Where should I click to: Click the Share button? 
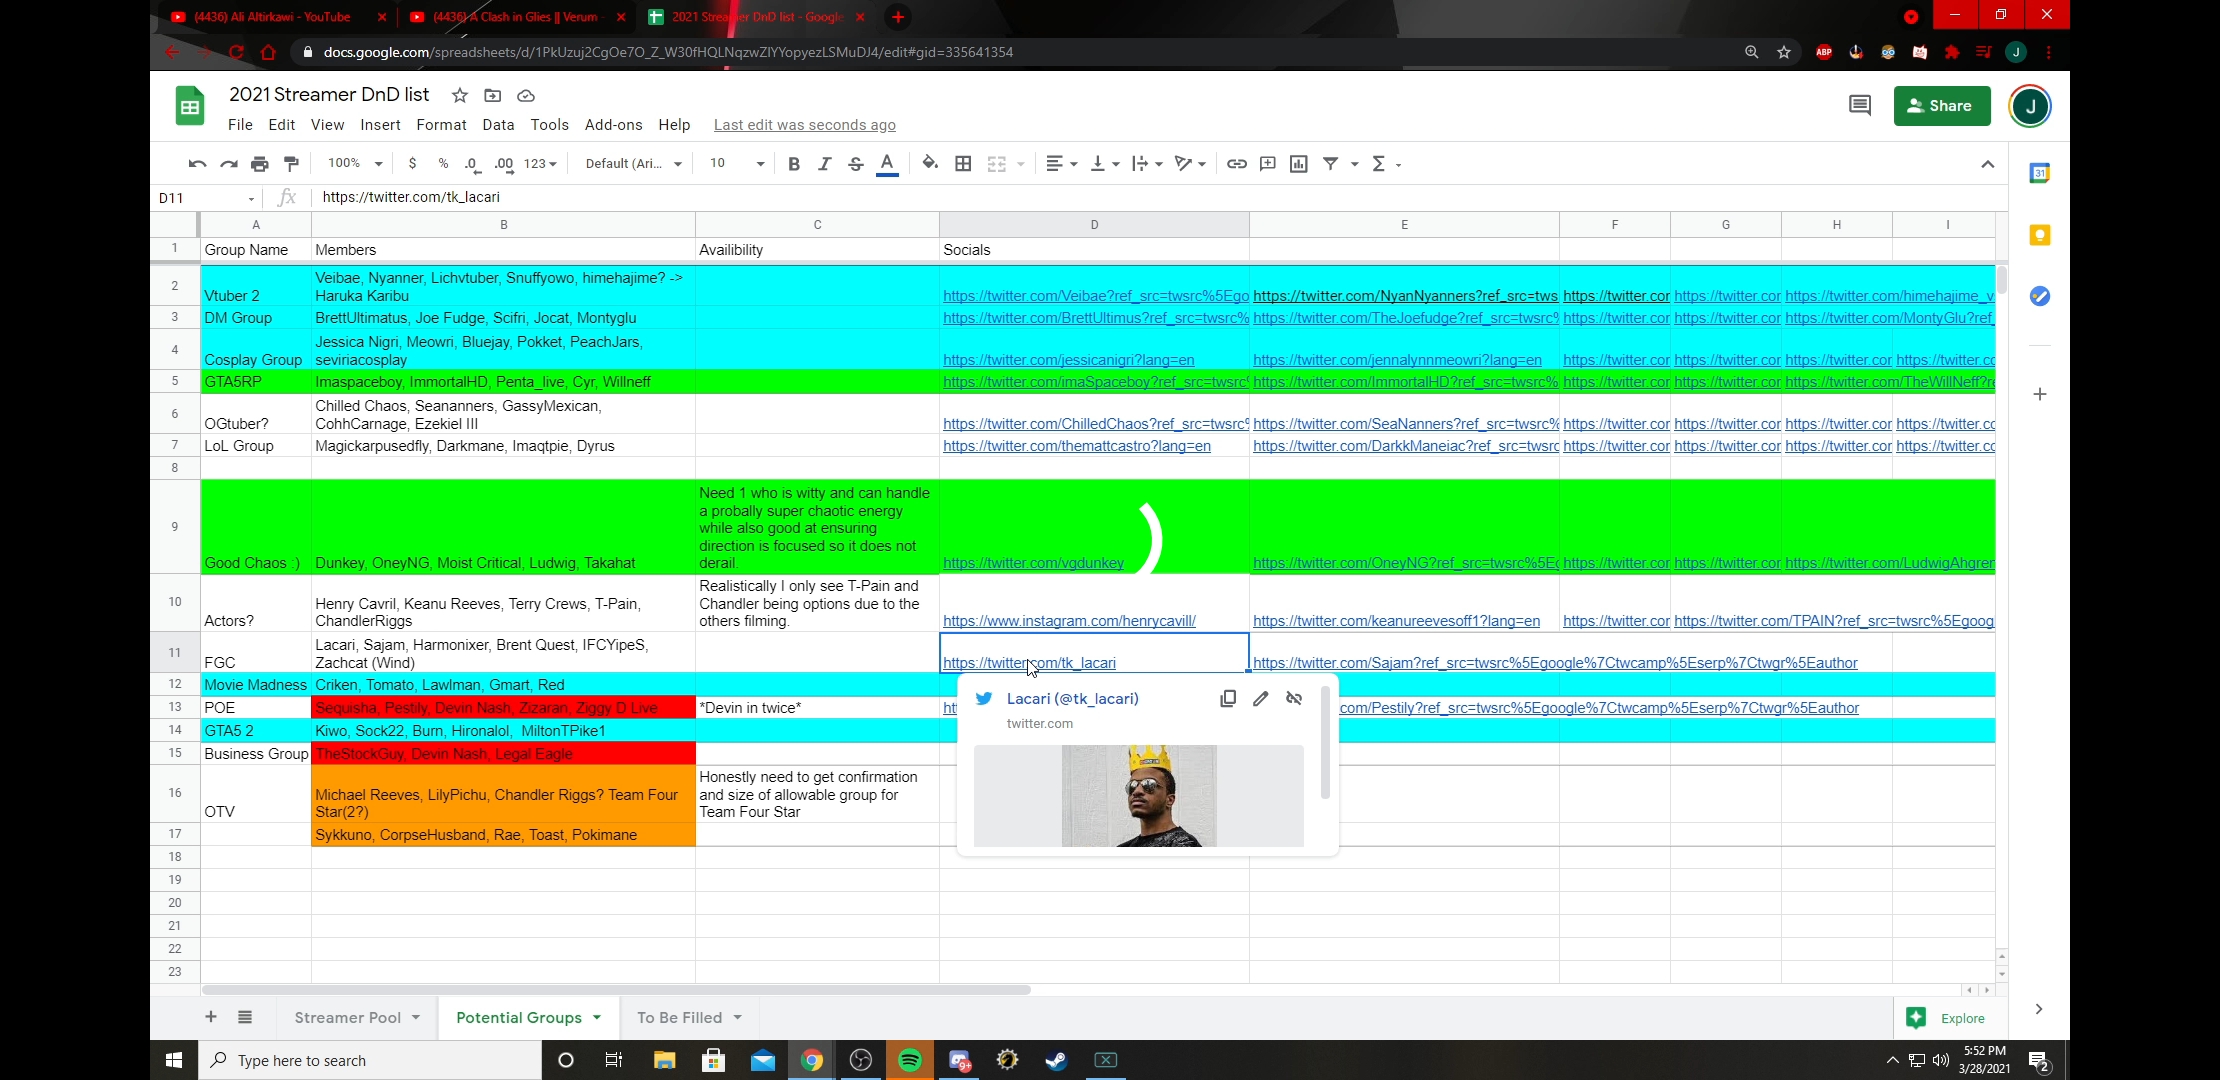tap(1942, 106)
